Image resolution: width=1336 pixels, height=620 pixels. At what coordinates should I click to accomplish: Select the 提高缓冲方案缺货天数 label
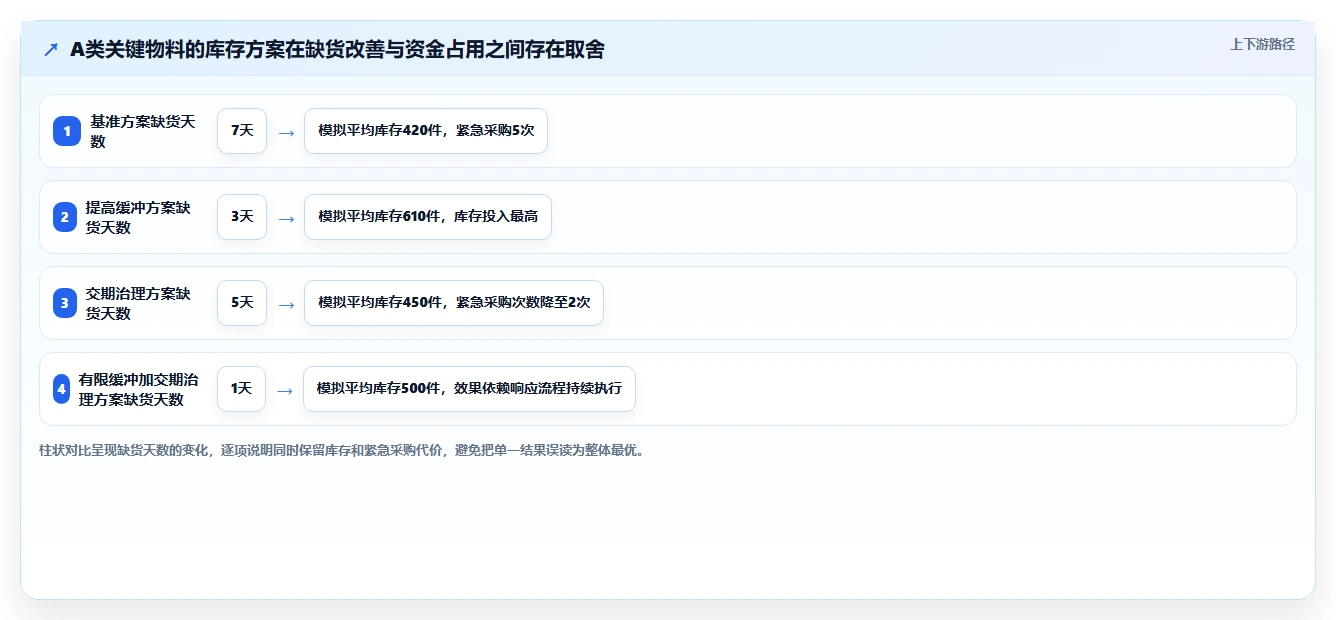[x=138, y=217]
